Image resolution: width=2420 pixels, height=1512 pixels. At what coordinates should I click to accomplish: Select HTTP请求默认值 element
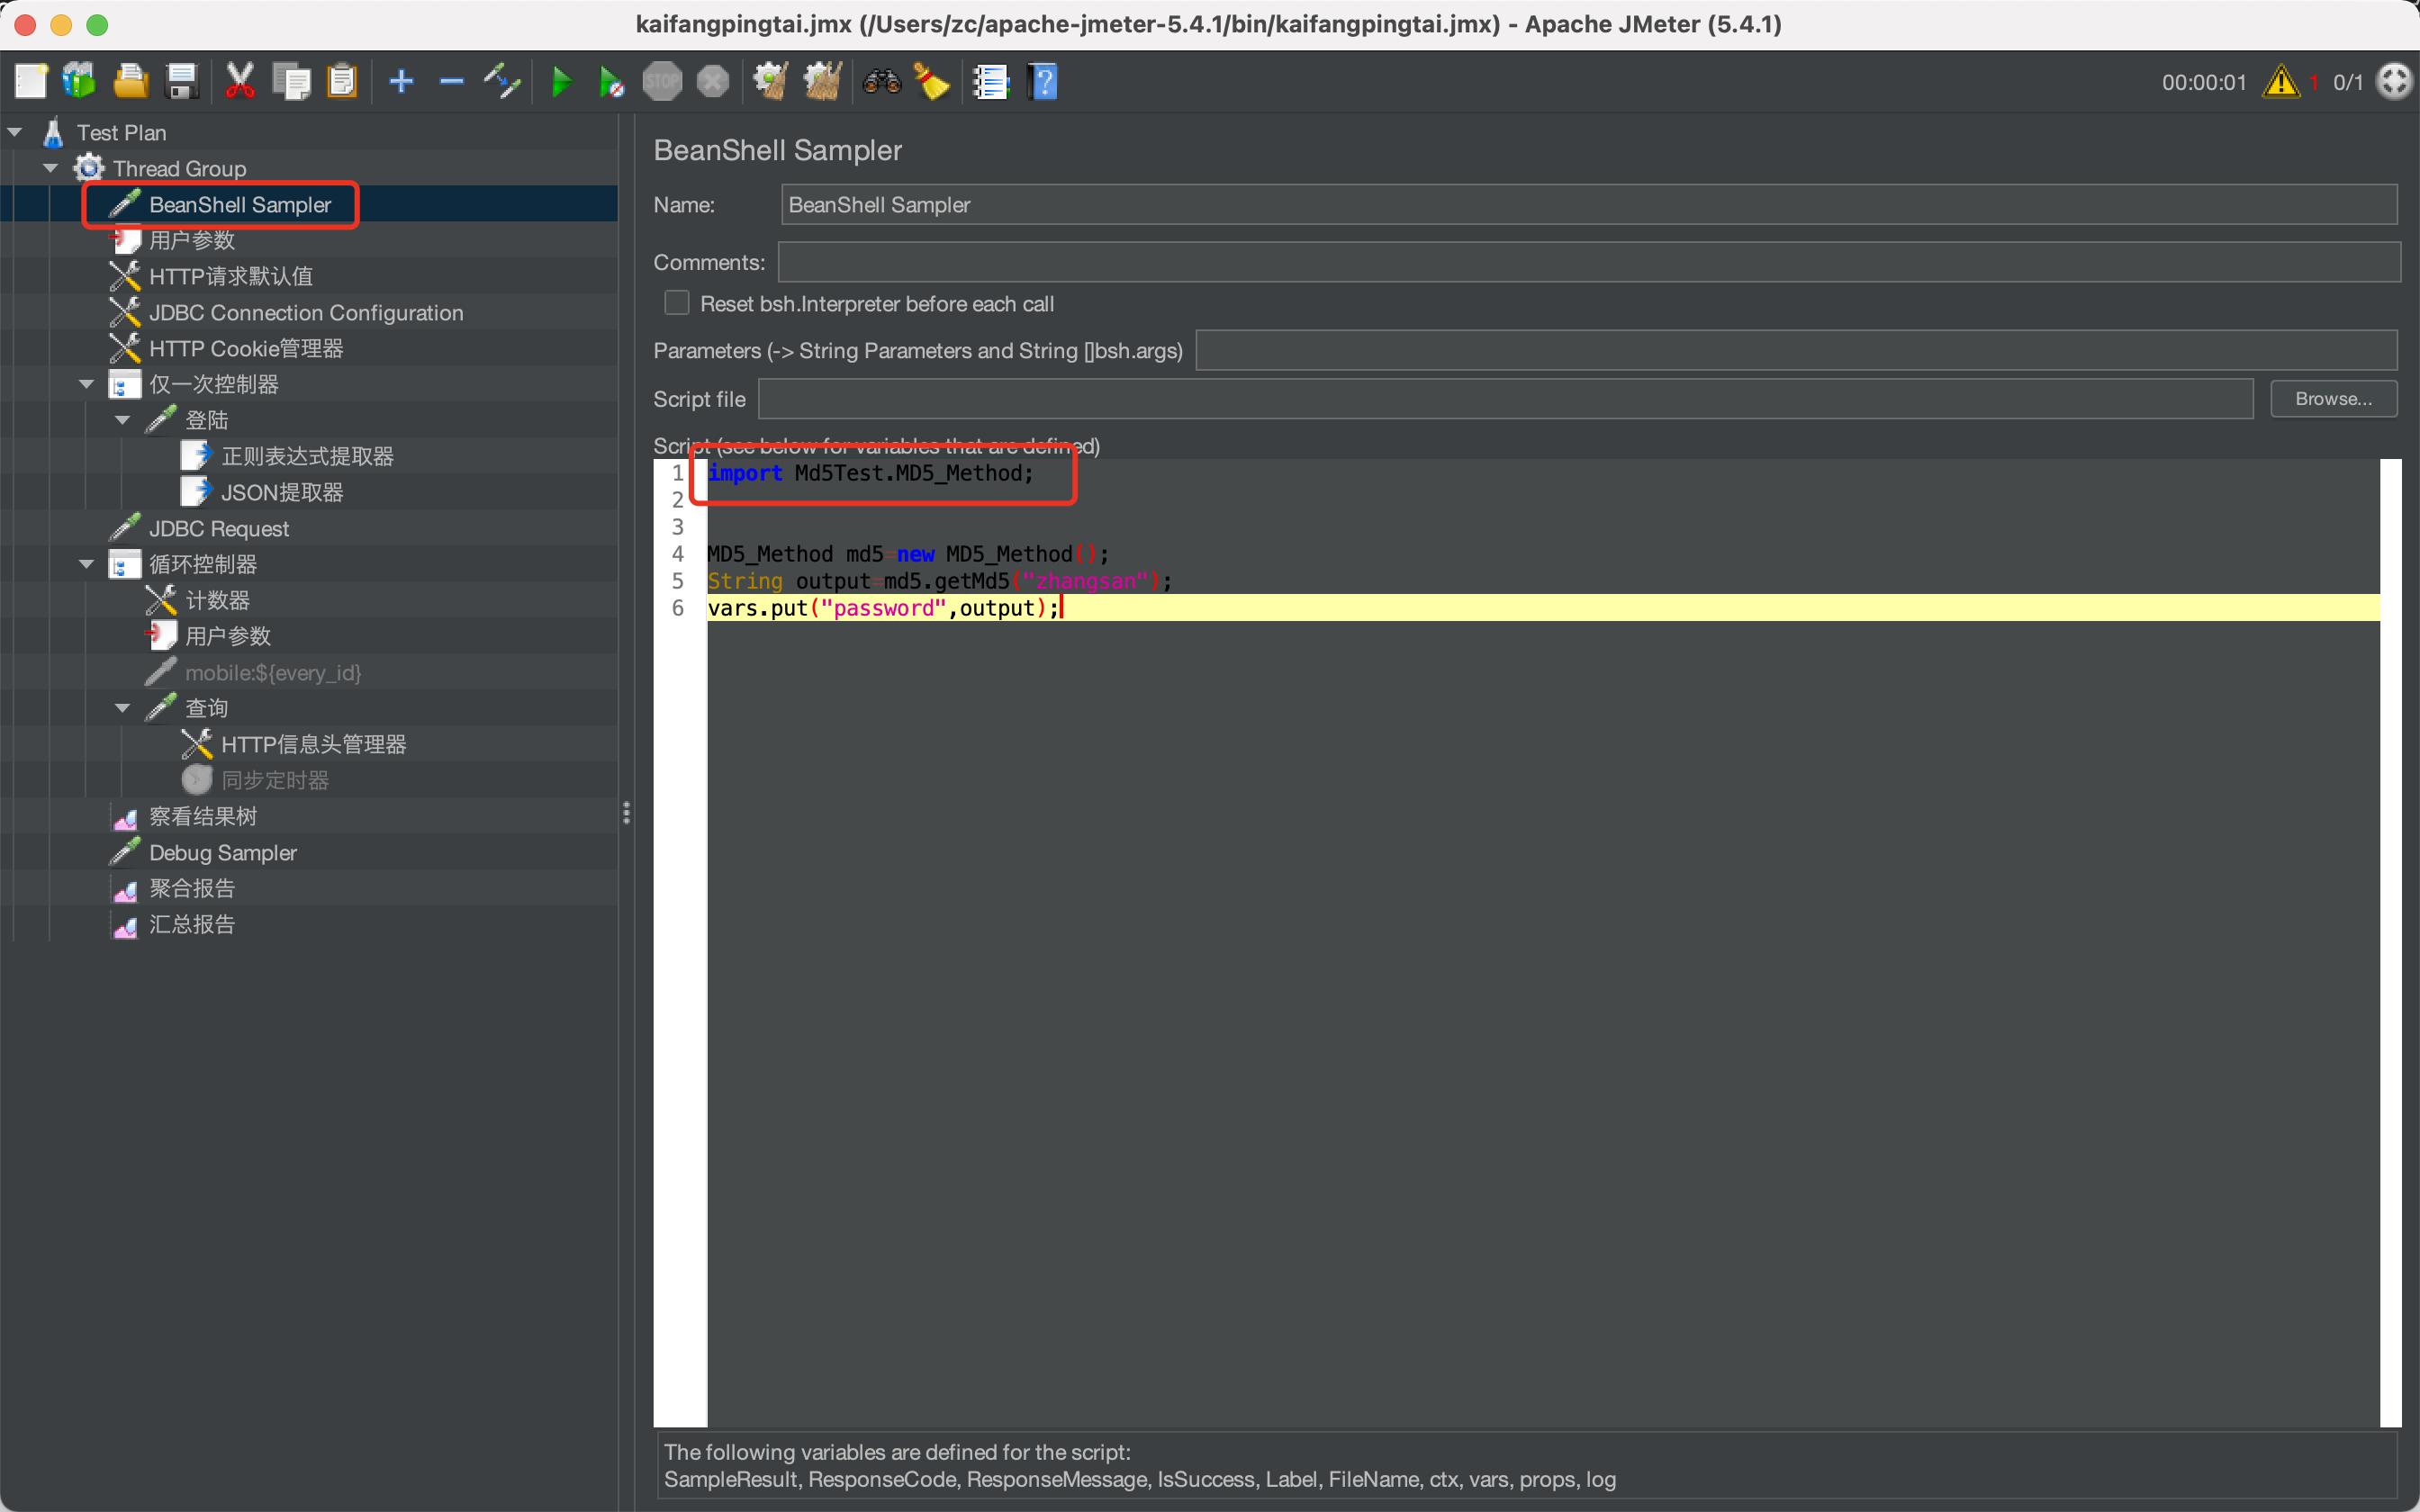(x=231, y=276)
